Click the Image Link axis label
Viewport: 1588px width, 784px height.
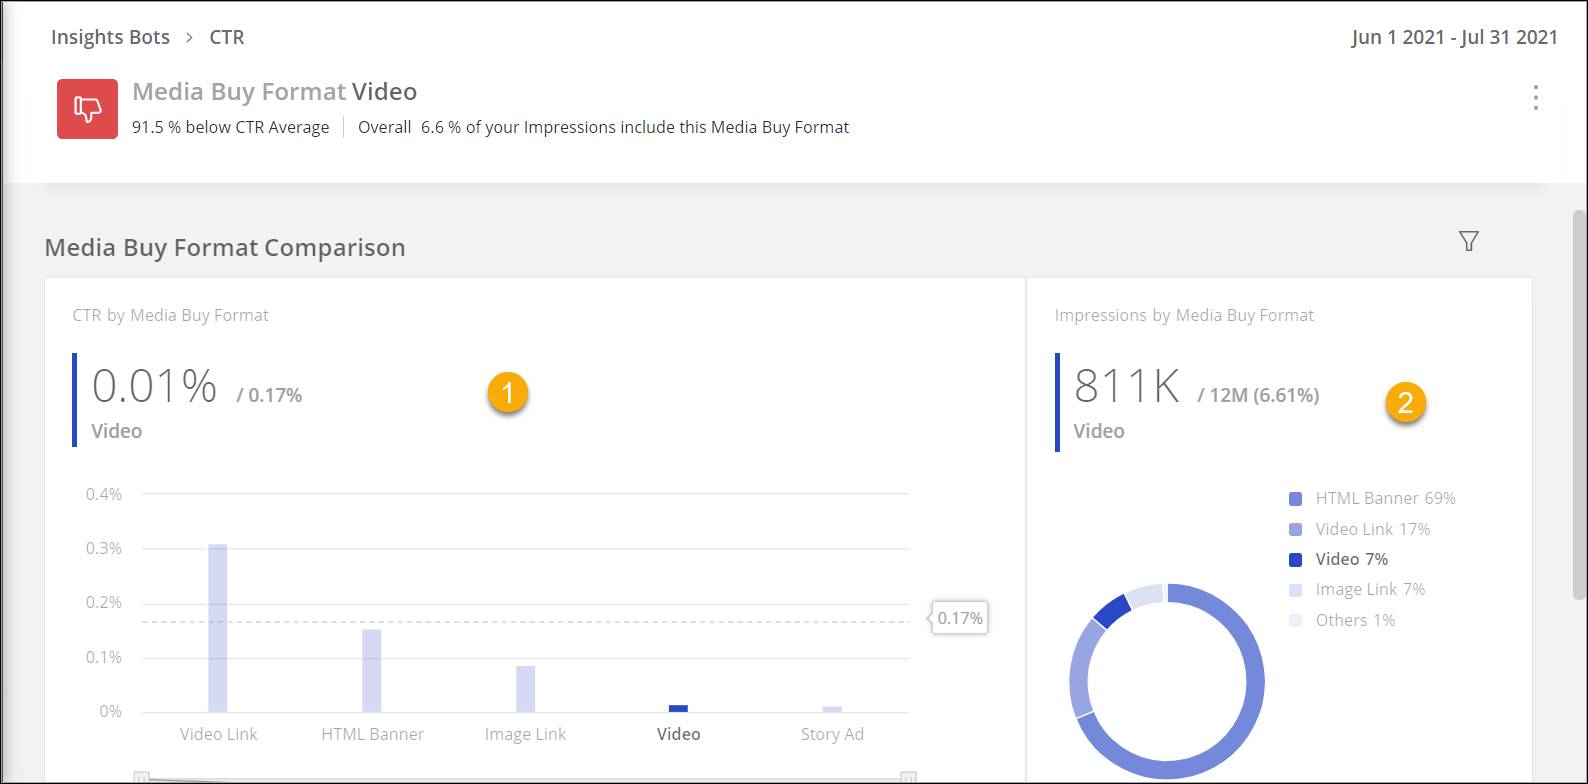coord(525,734)
